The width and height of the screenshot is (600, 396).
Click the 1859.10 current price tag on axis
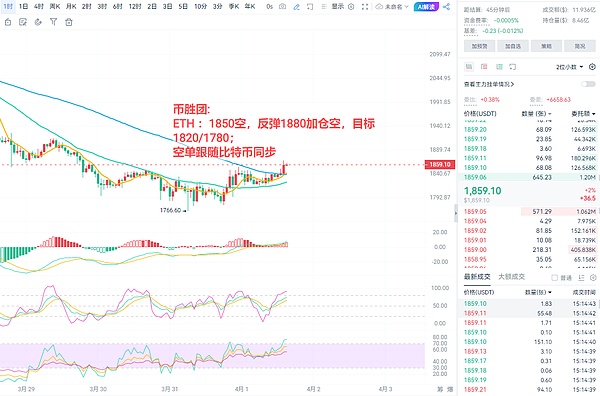point(440,165)
